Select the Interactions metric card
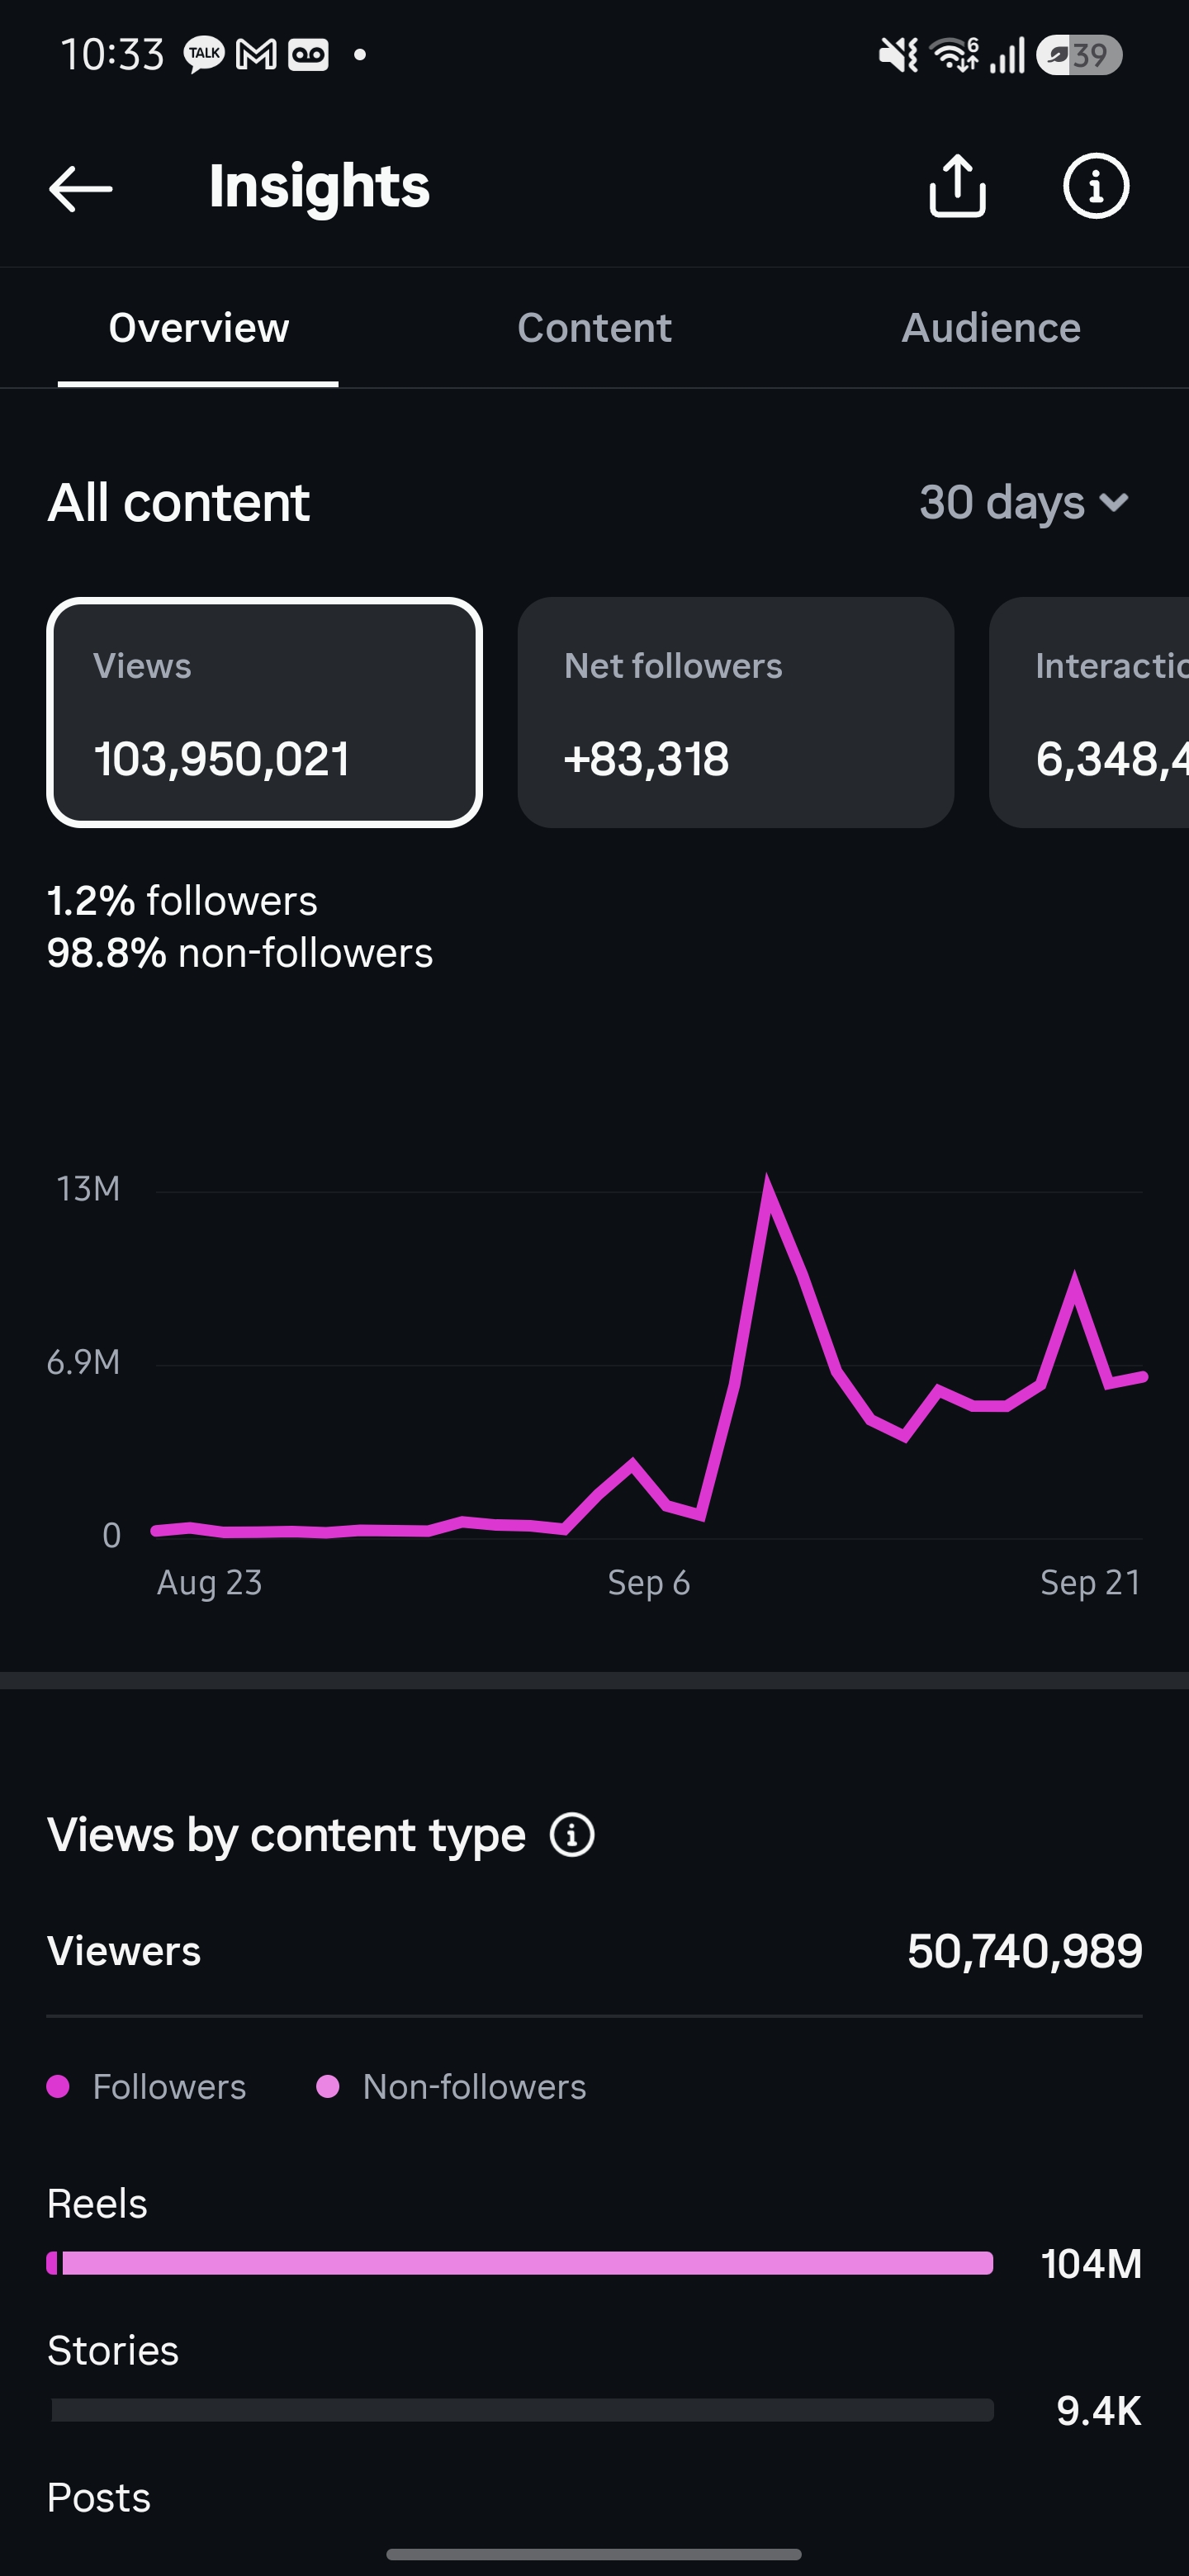Viewport: 1189px width, 2576px height. (1089, 712)
